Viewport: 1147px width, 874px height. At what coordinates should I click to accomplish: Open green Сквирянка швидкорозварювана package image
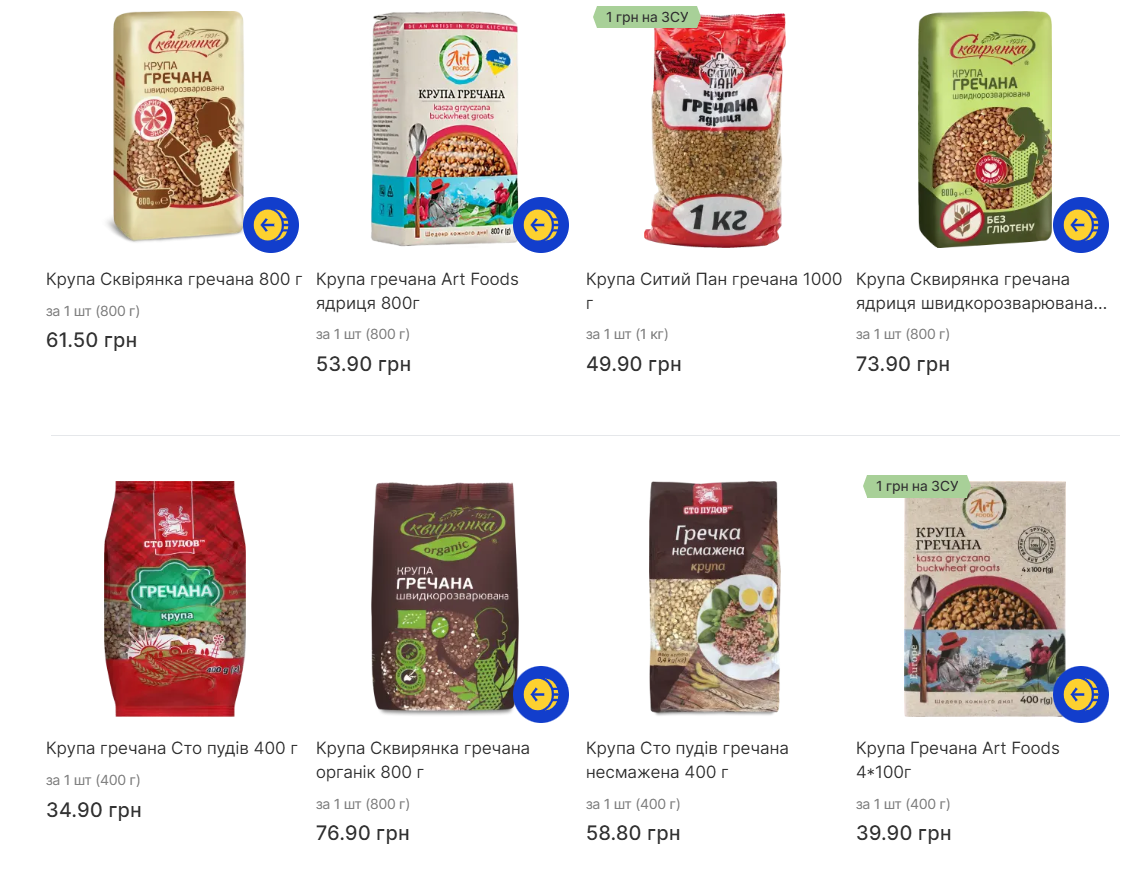(985, 129)
